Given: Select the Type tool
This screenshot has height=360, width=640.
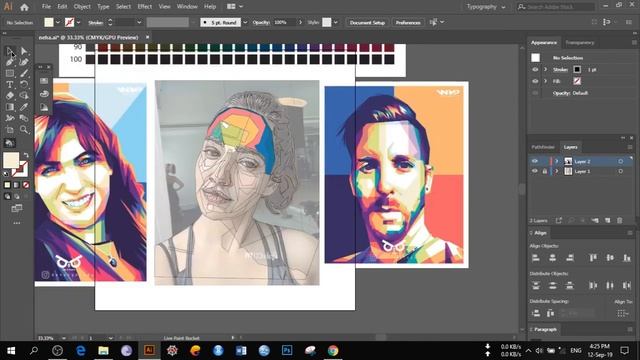Looking at the screenshot, I should [x=10, y=84].
